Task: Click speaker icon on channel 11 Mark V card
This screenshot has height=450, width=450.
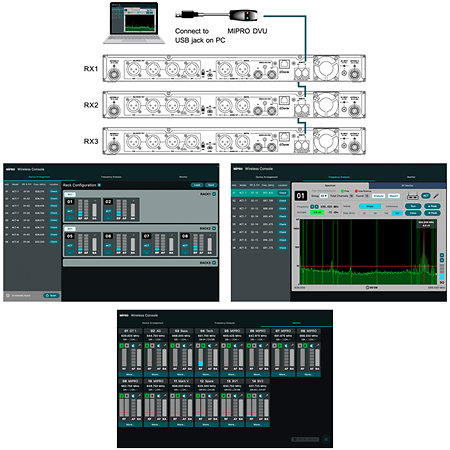Action: tap(184, 396)
